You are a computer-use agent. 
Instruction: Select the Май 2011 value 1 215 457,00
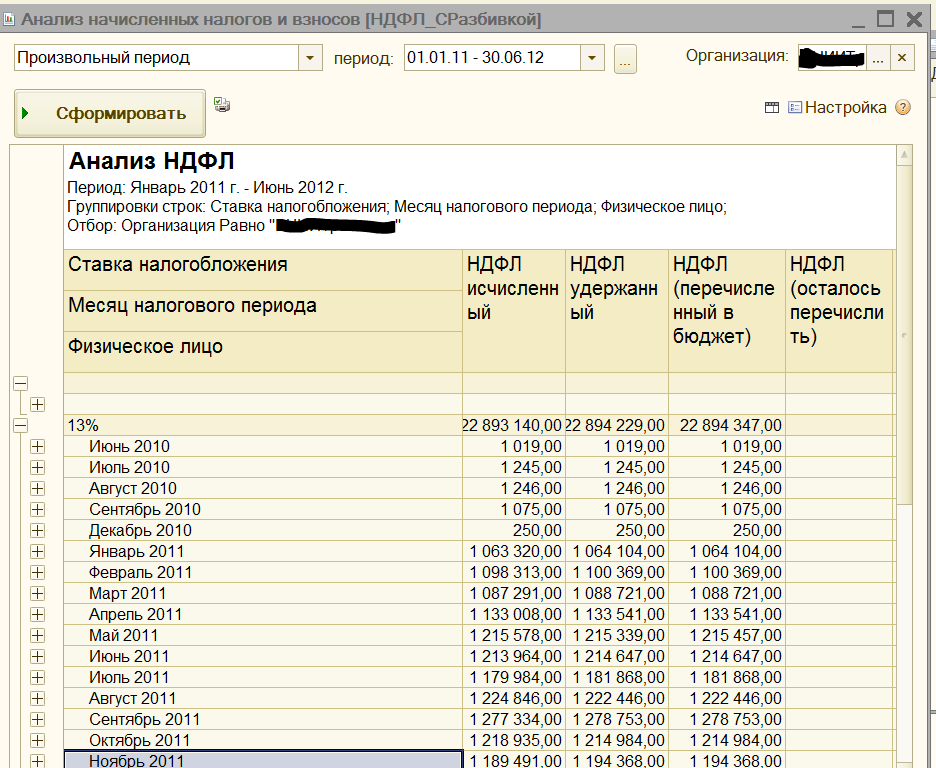coord(726,636)
